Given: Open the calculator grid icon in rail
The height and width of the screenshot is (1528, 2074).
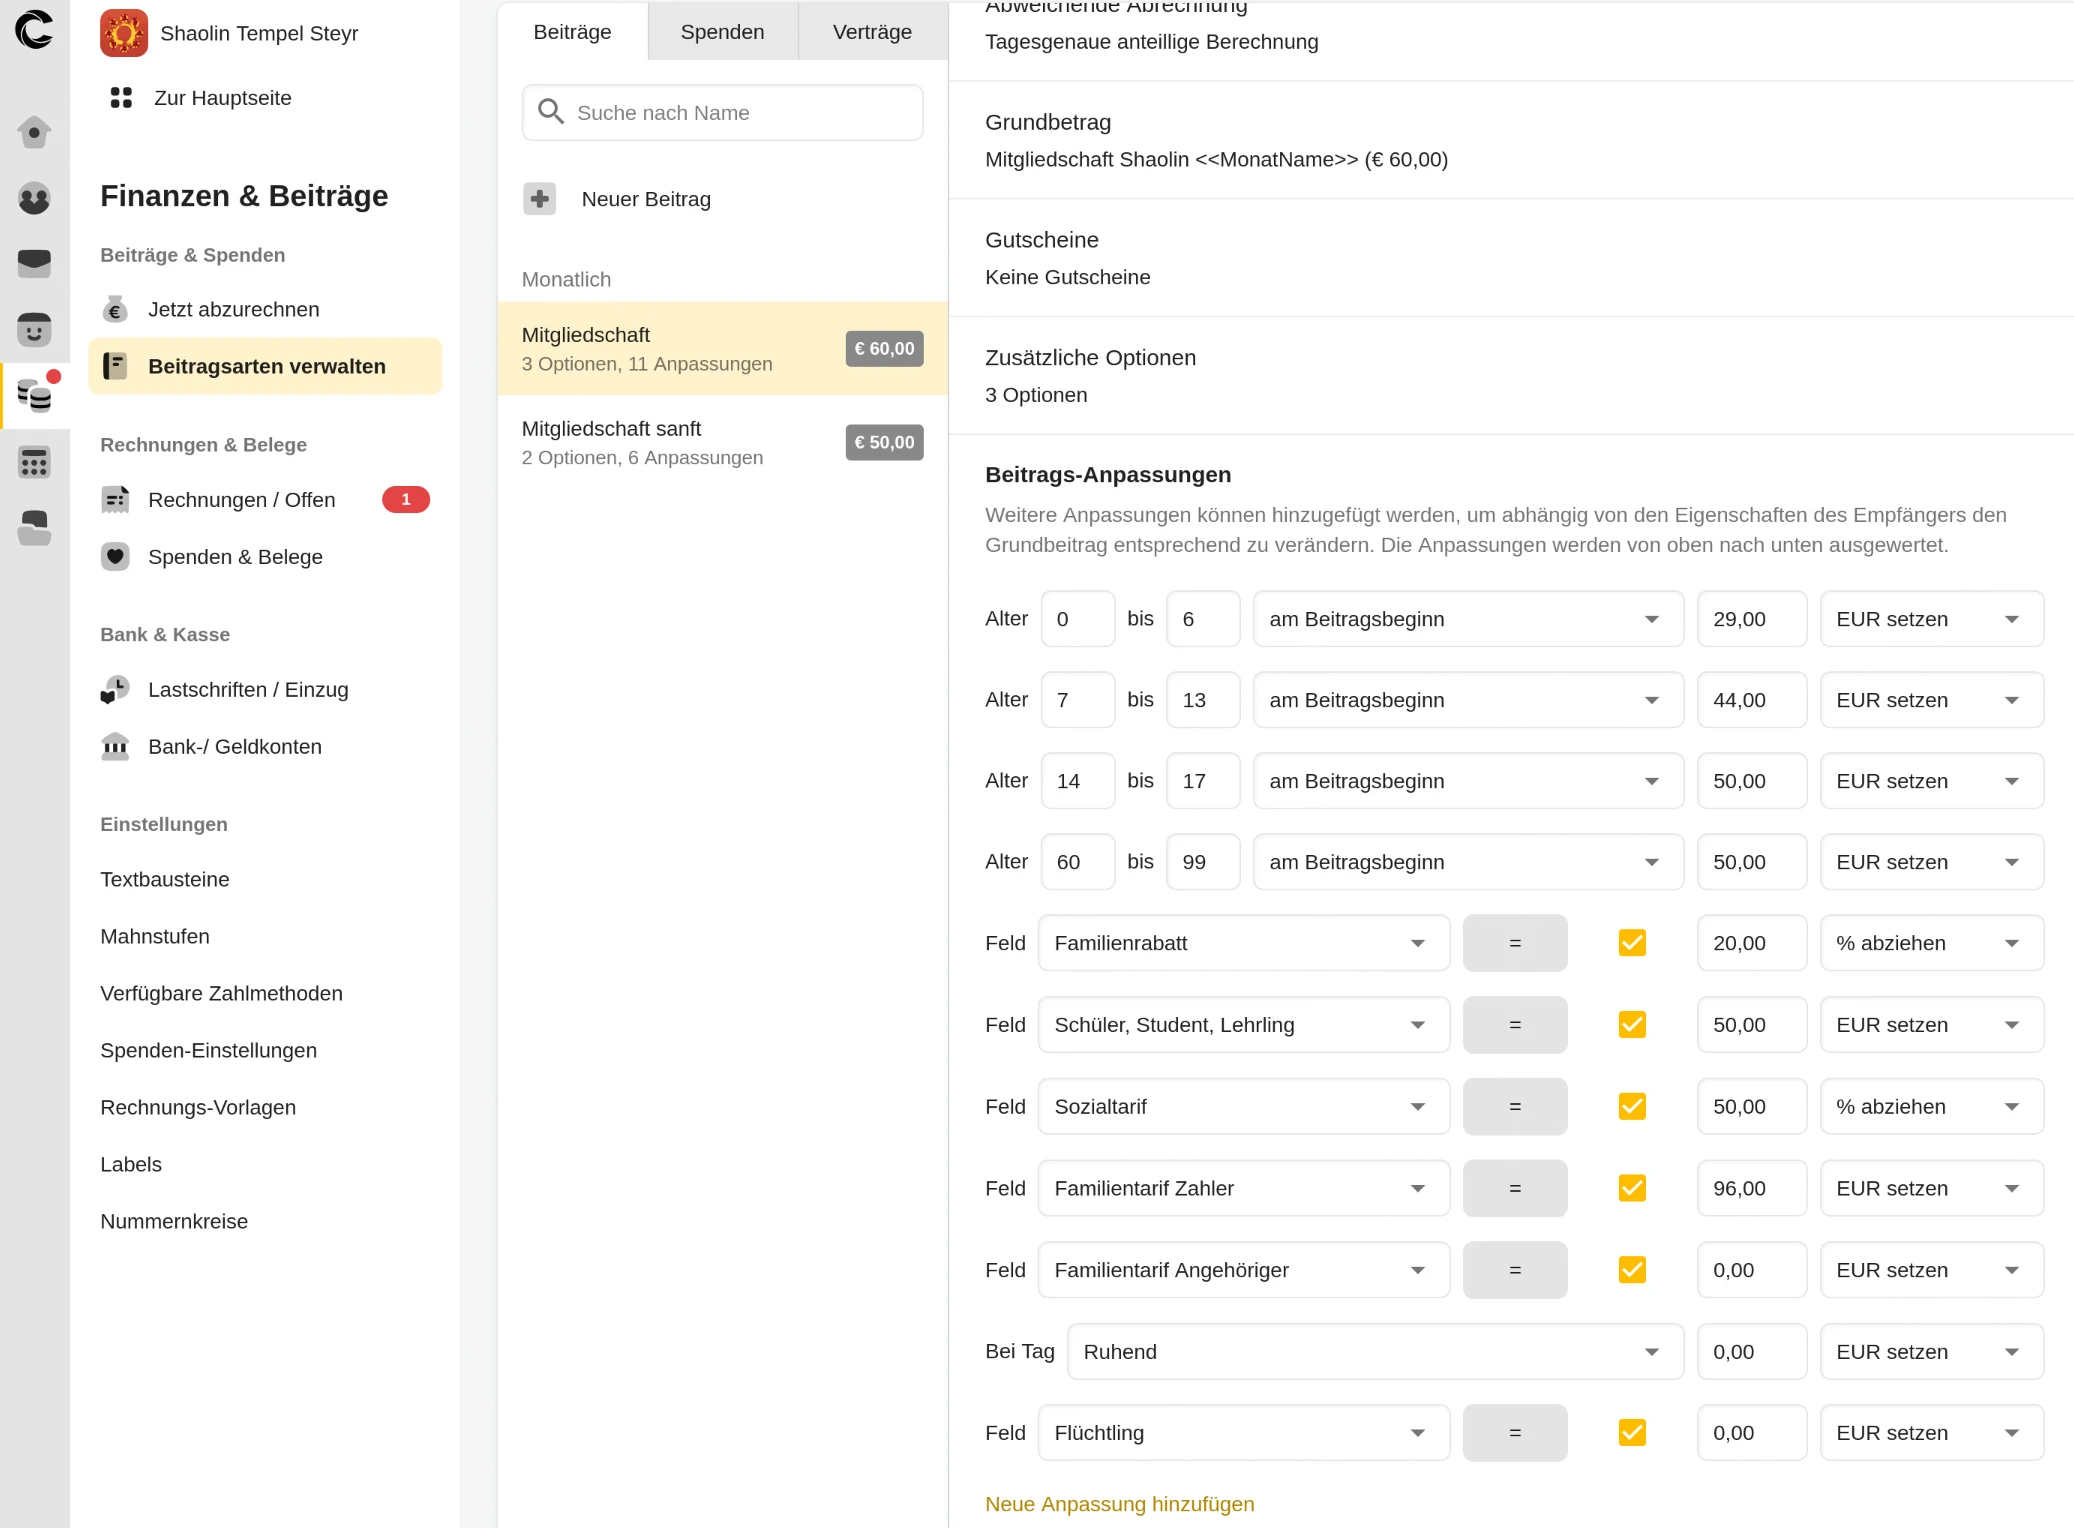Looking at the screenshot, I should pos(34,463).
